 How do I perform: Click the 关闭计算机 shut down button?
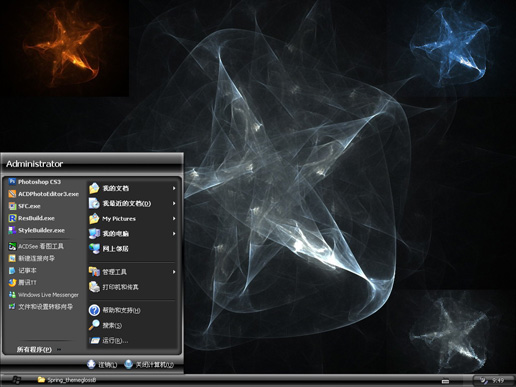[149, 365]
